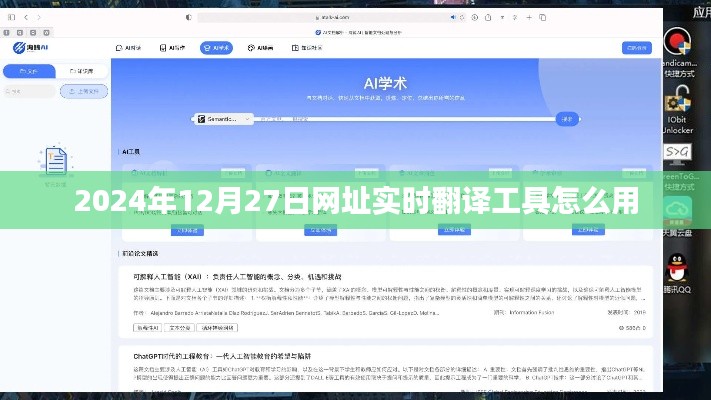
Task: Click the AI工具 section heading
Action: coord(131,152)
